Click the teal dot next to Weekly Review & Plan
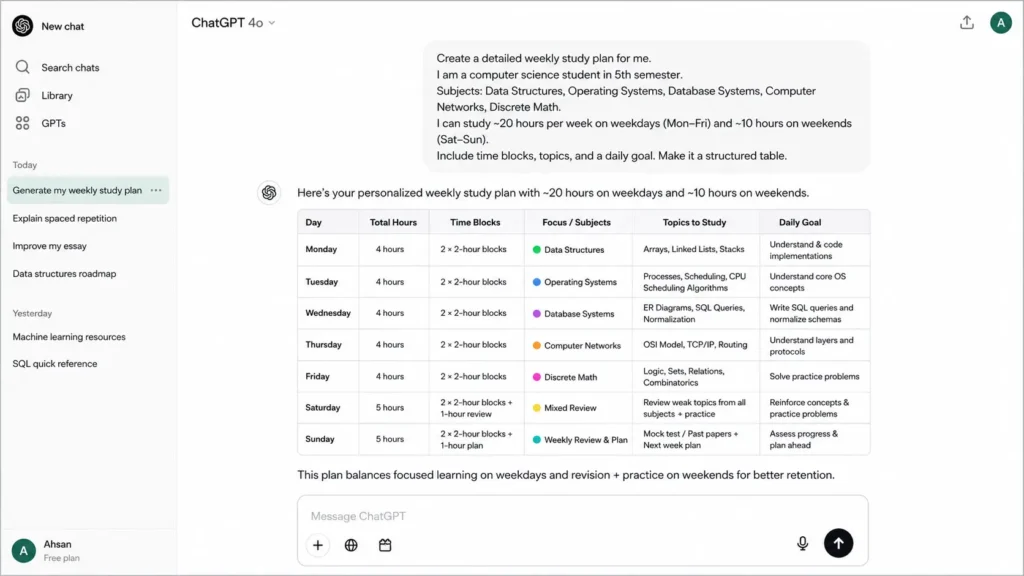 tap(537, 440)
